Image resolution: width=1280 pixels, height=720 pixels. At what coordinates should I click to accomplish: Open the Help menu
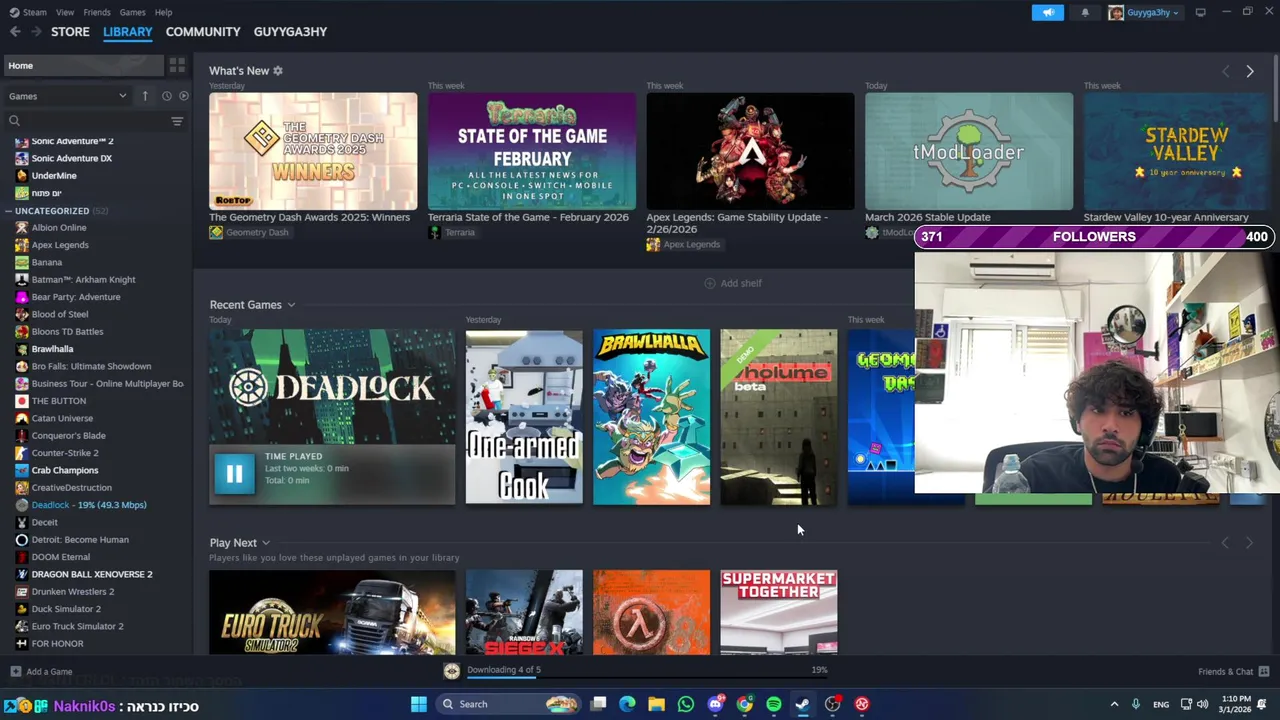[x=163, y=12]
